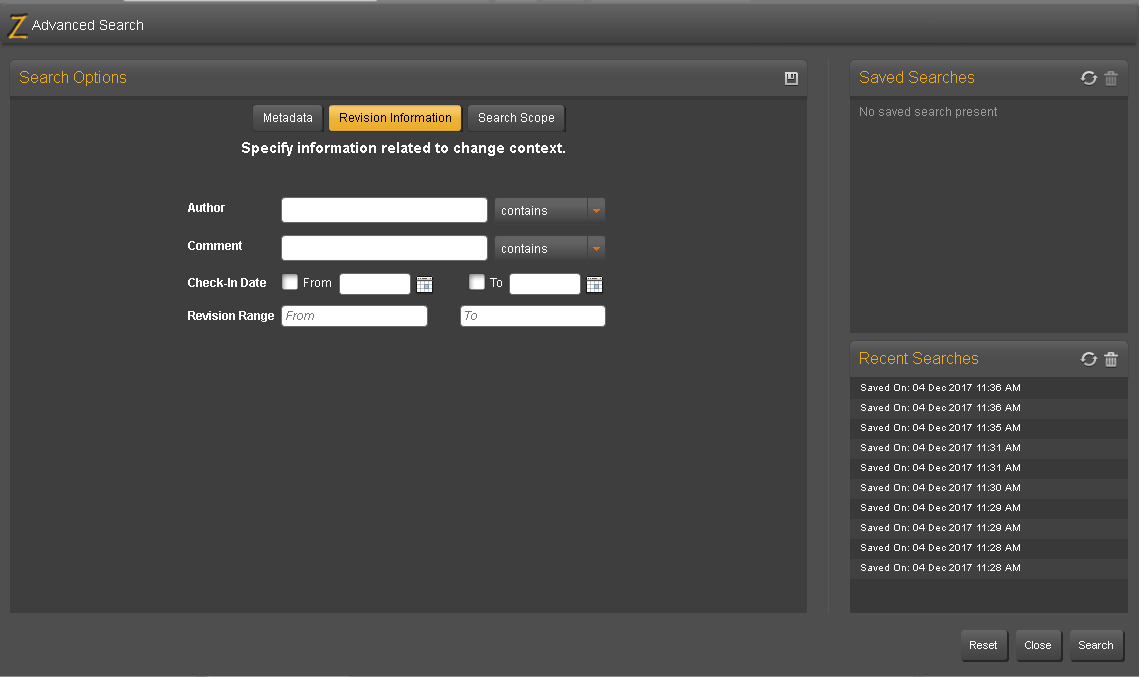Click the Z application logo
Image resolution: width=1140 pixels, height=677 pixels.
click(x=17, y=26)
